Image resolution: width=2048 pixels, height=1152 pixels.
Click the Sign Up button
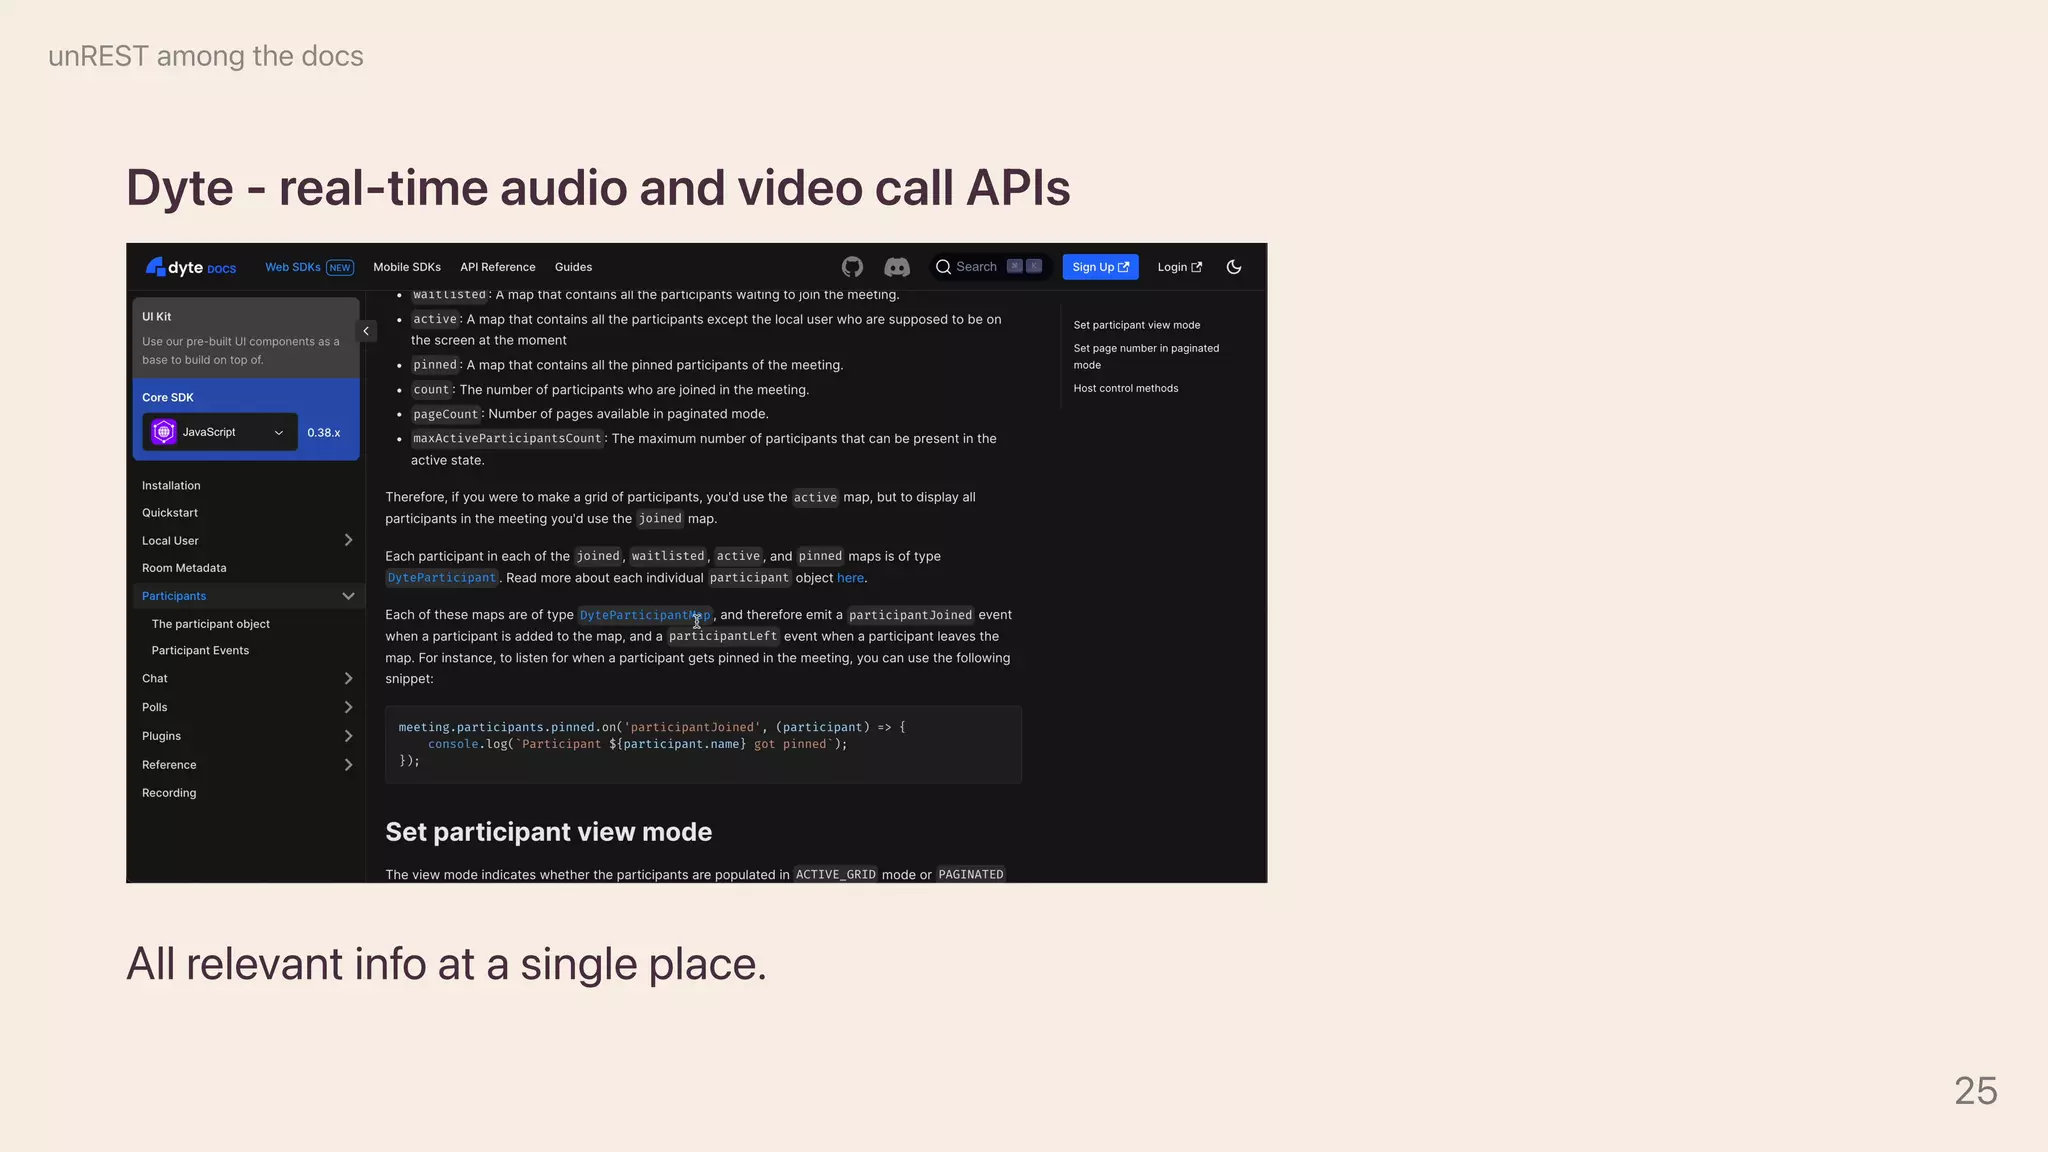(1100, 267)
